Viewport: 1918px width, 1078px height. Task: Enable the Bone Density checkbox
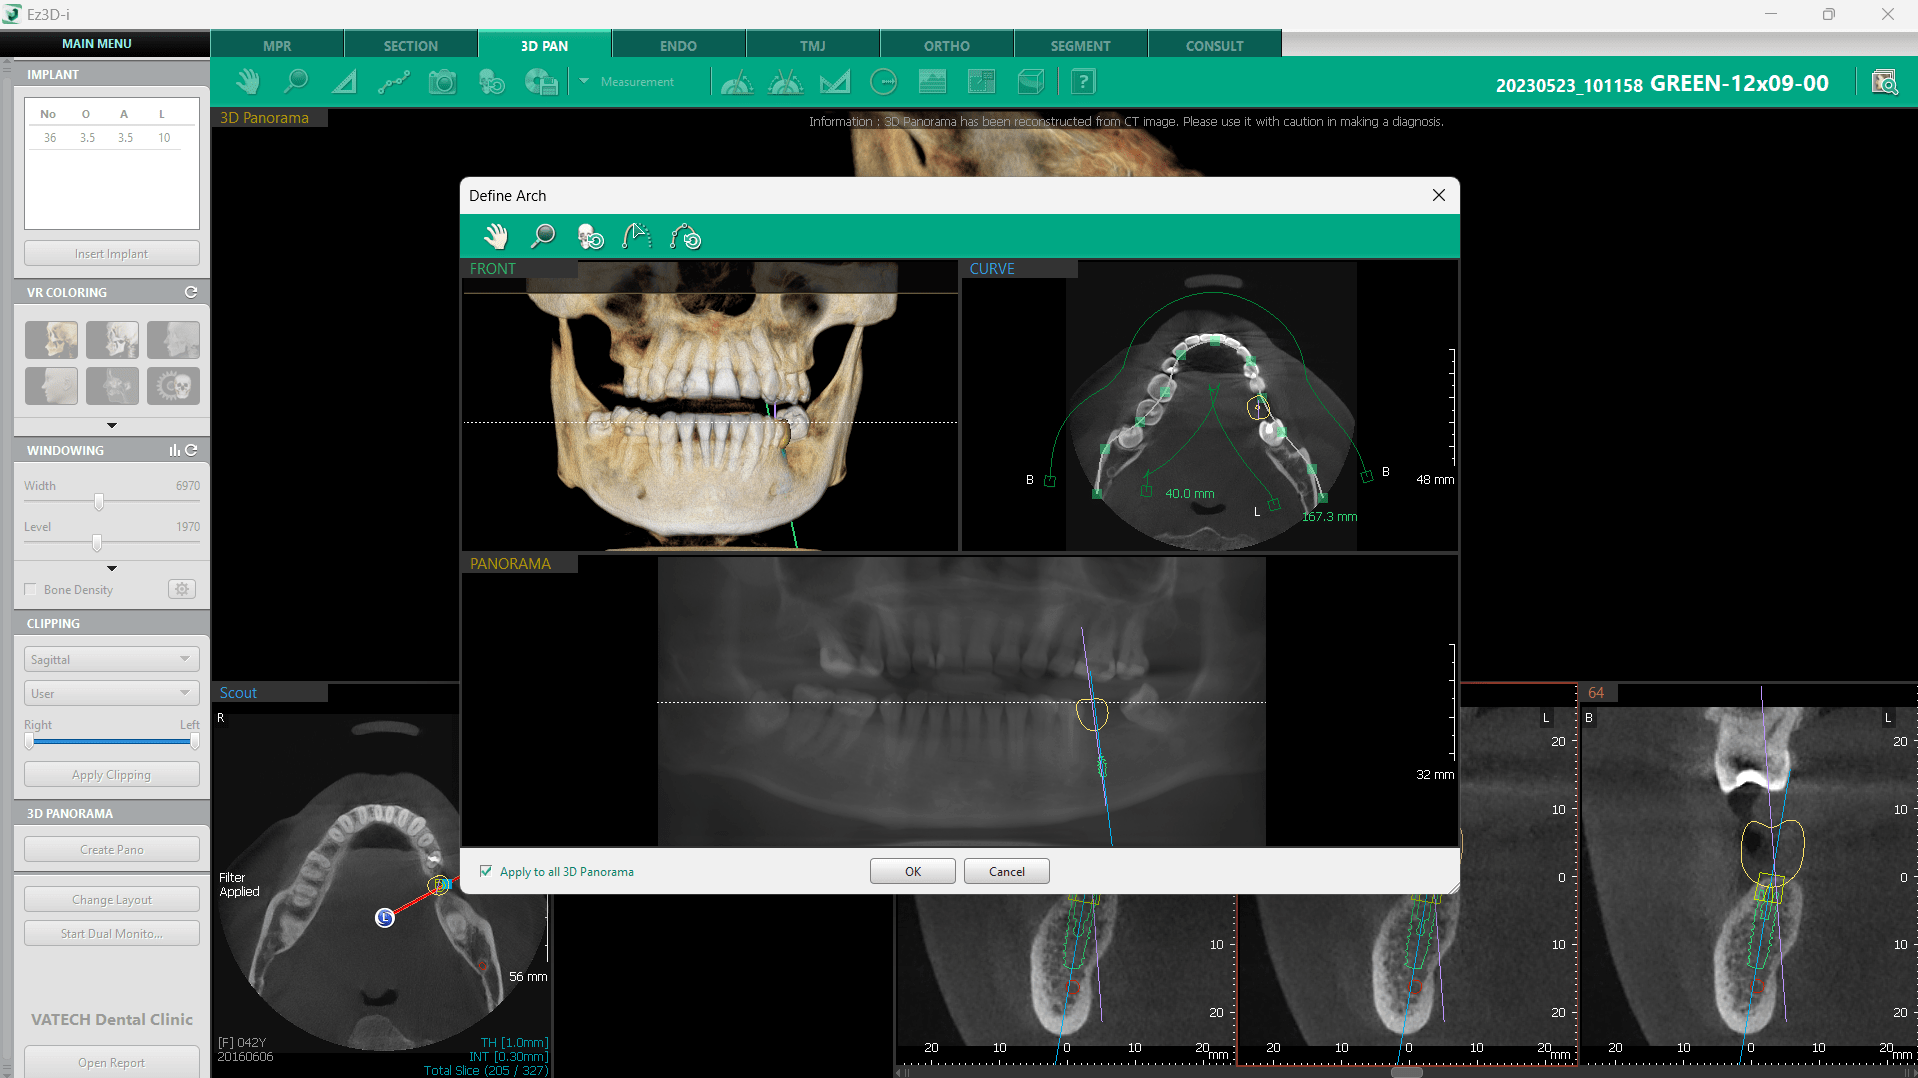click(x=31, y=589)
